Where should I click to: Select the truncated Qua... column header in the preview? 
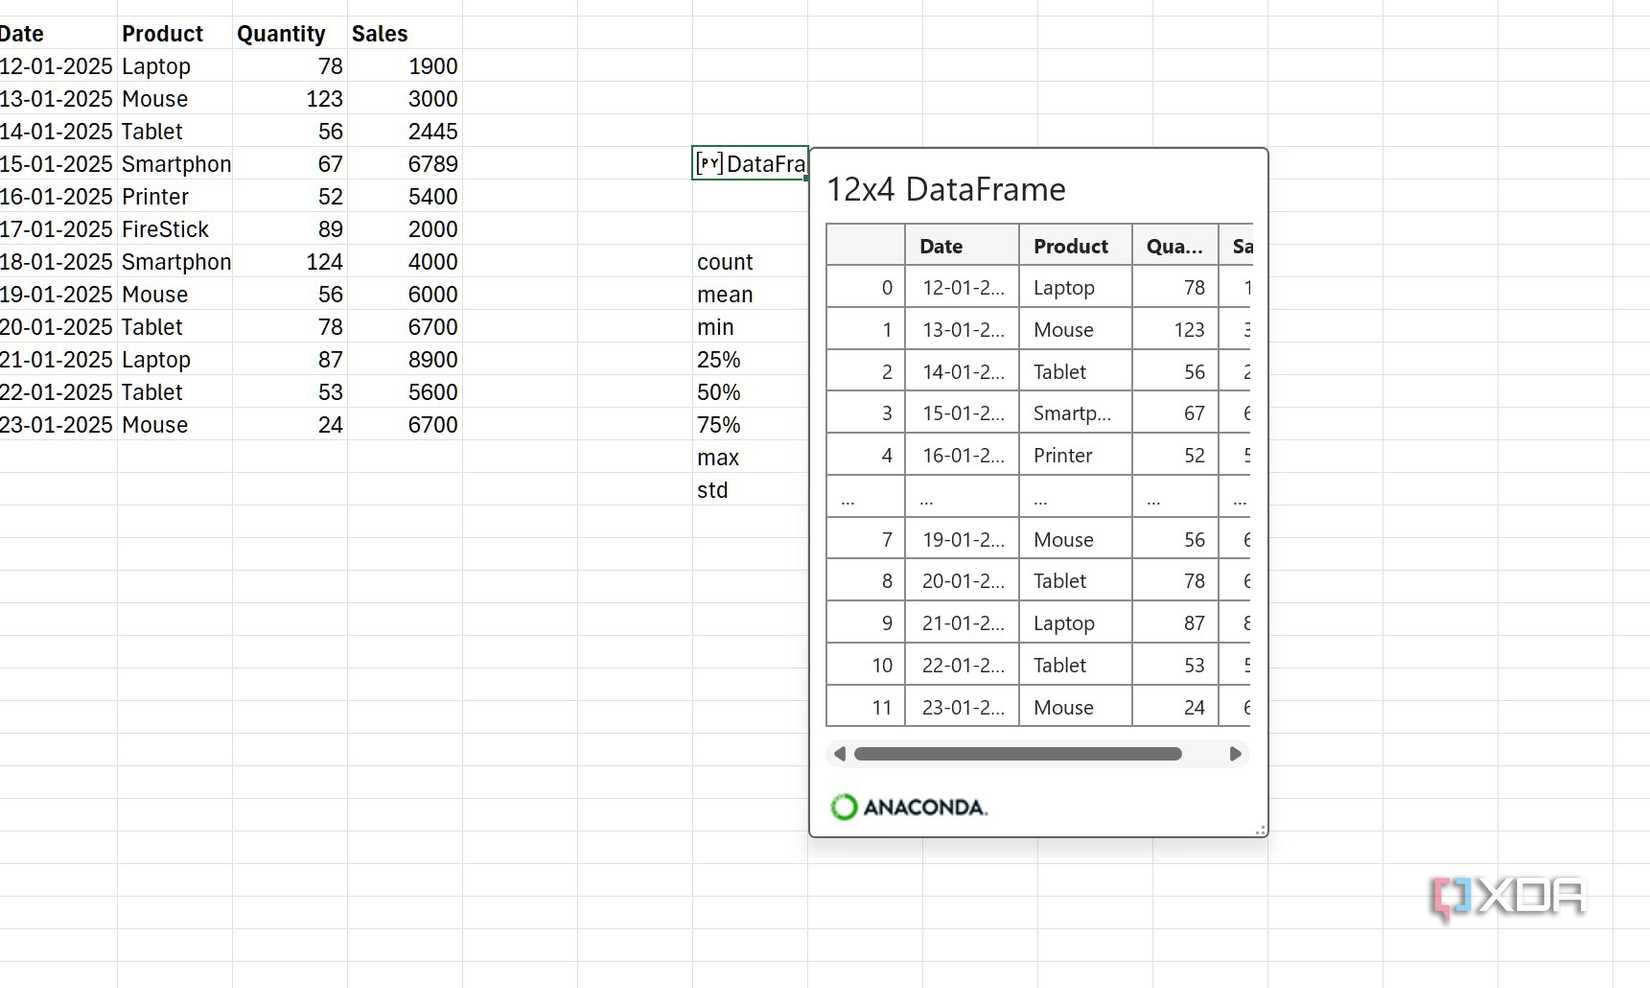(1174, 245)
